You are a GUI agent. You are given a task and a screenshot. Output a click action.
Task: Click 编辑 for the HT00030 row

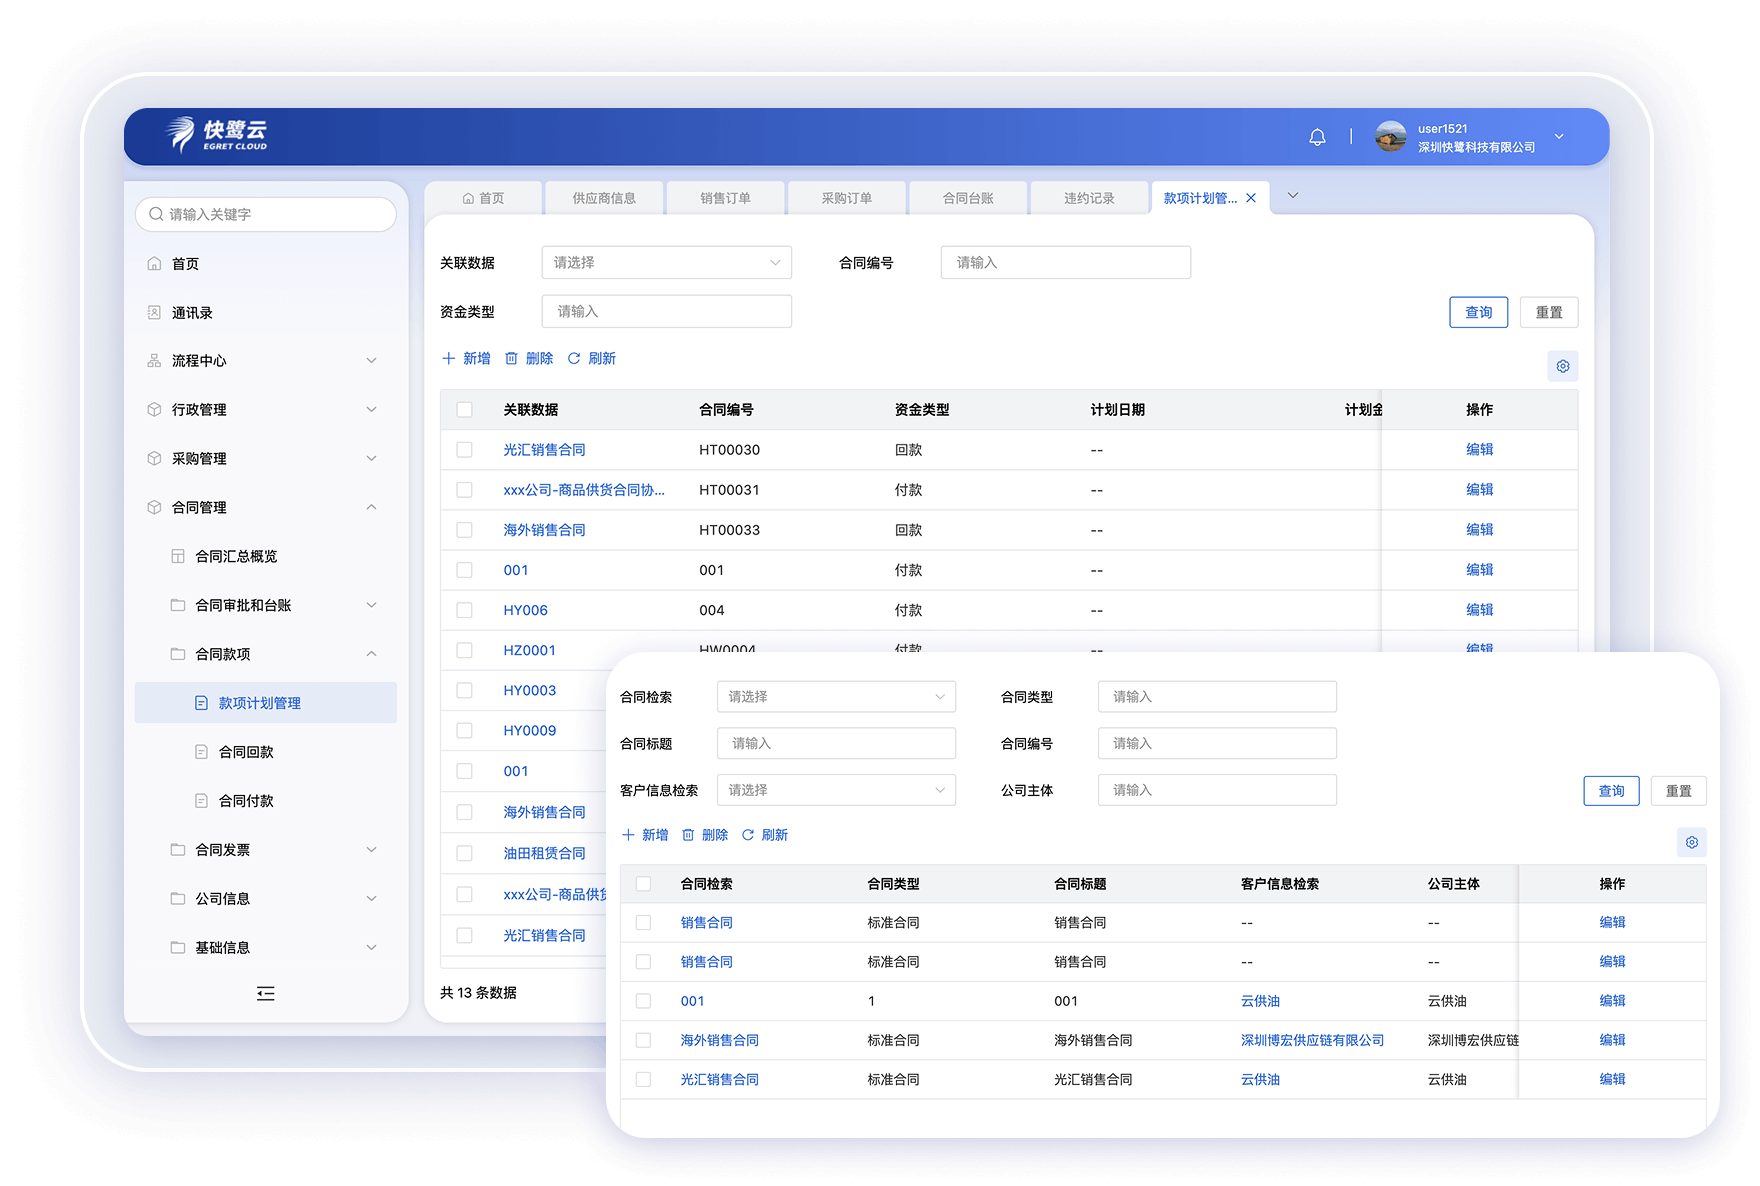click(x=1479, y=451)
